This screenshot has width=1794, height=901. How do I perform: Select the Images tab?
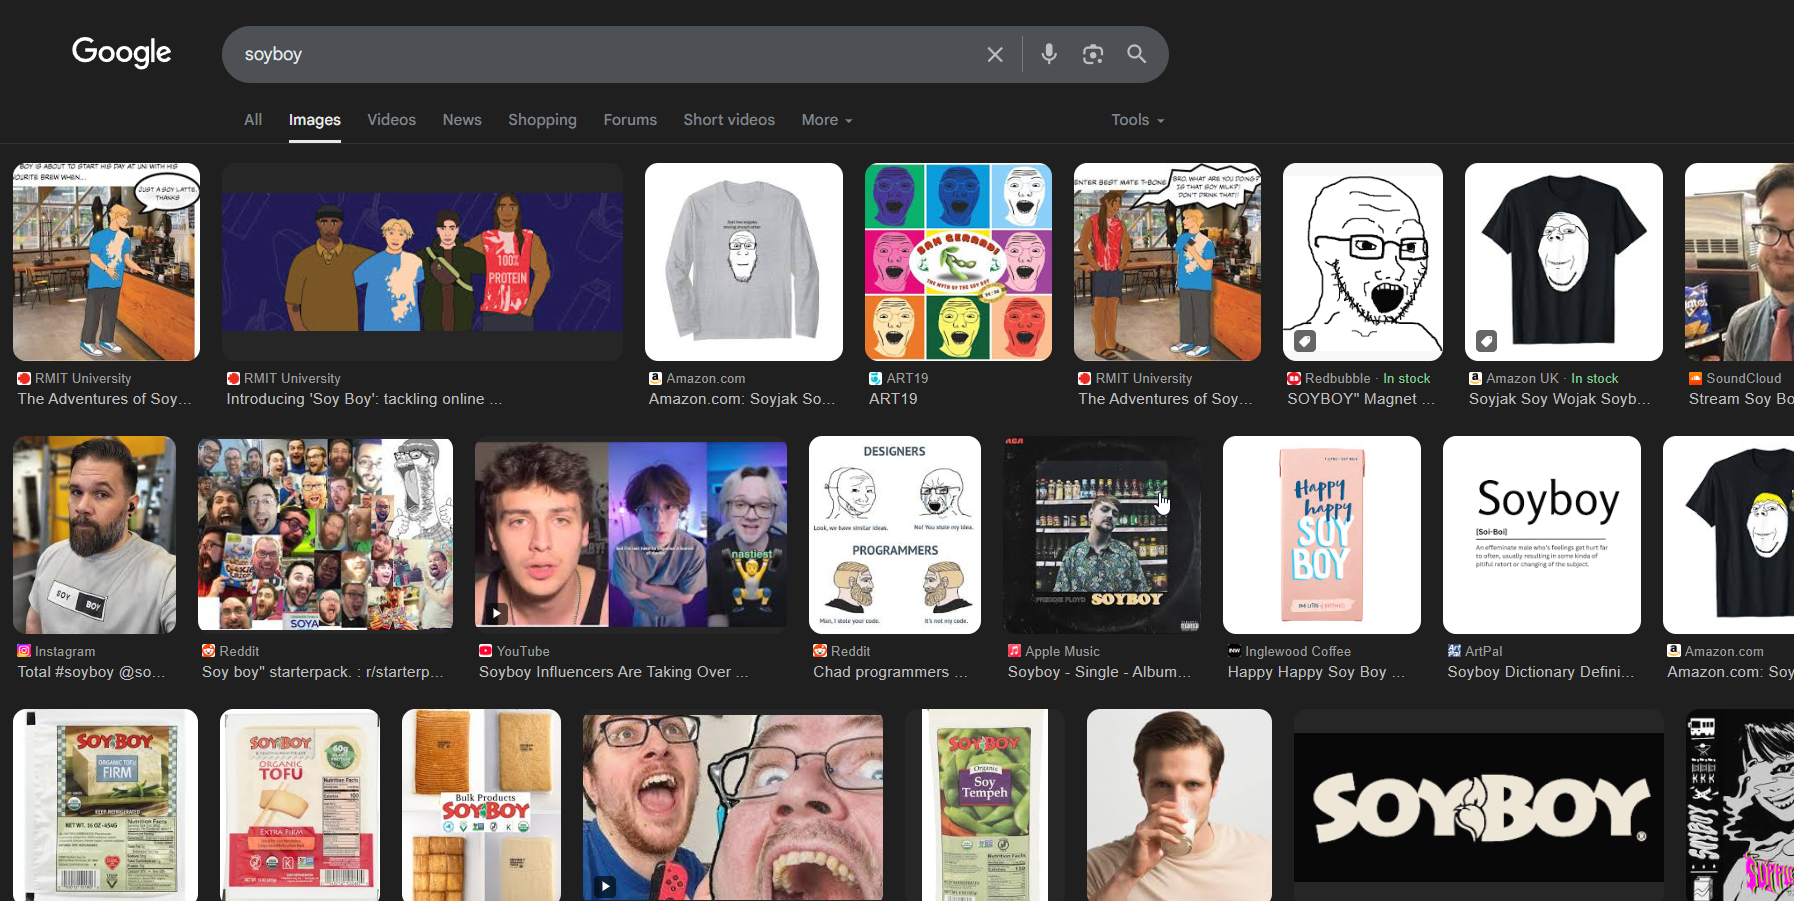point(315,120)
